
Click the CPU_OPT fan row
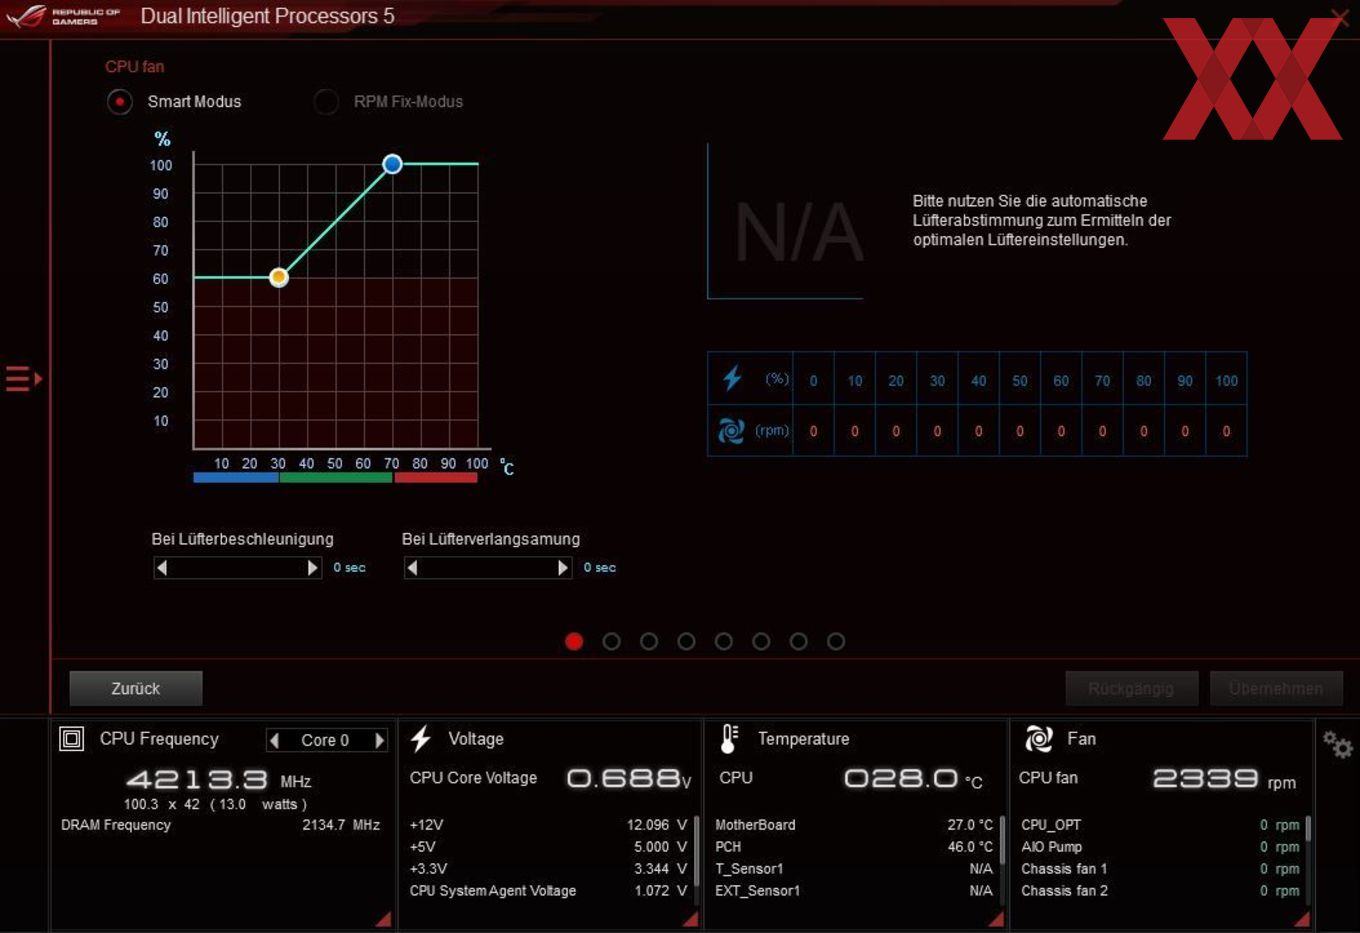point(1160,825)
